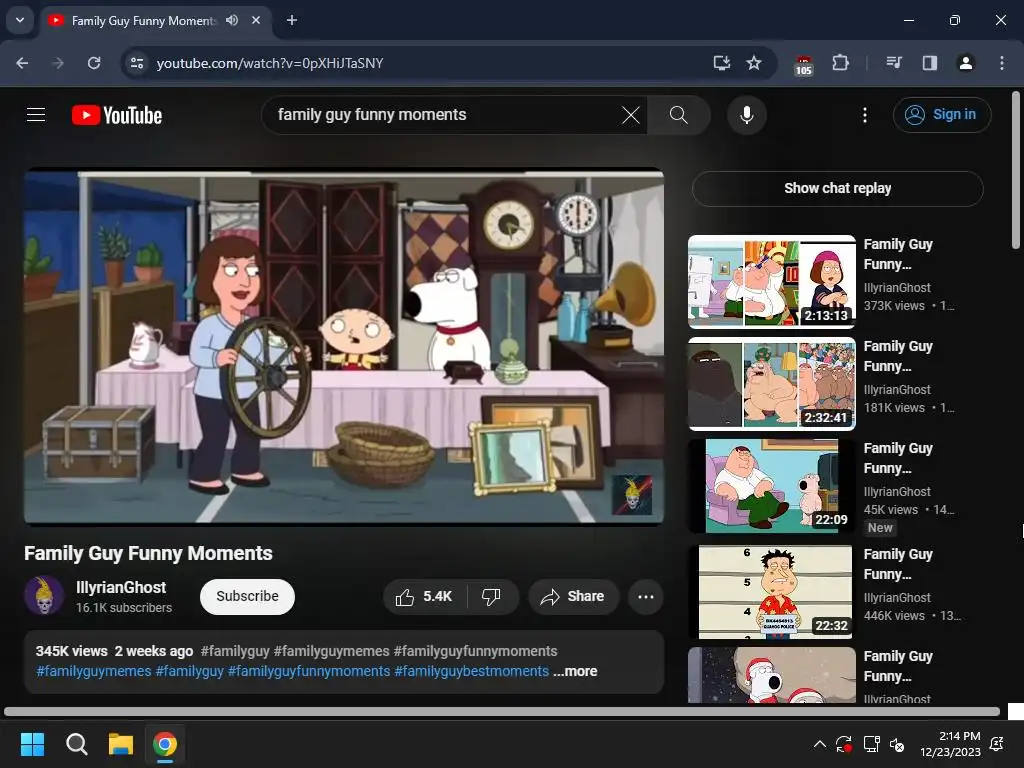Open video title with 45K views

pyautogui.click(x=898, y=458)
